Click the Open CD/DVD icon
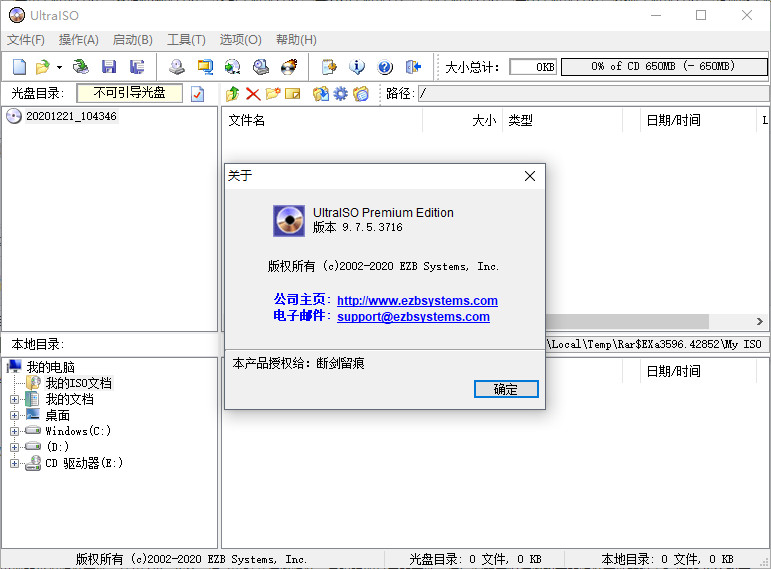771x569 pixels. (81, 66)
